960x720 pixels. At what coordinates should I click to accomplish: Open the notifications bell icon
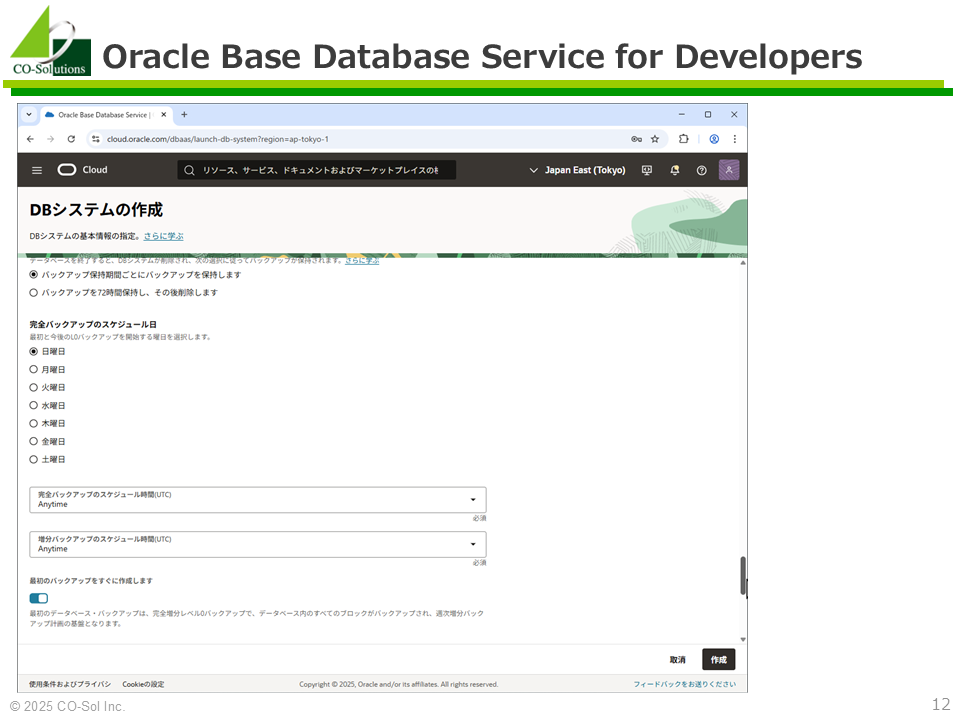(675, 170)
